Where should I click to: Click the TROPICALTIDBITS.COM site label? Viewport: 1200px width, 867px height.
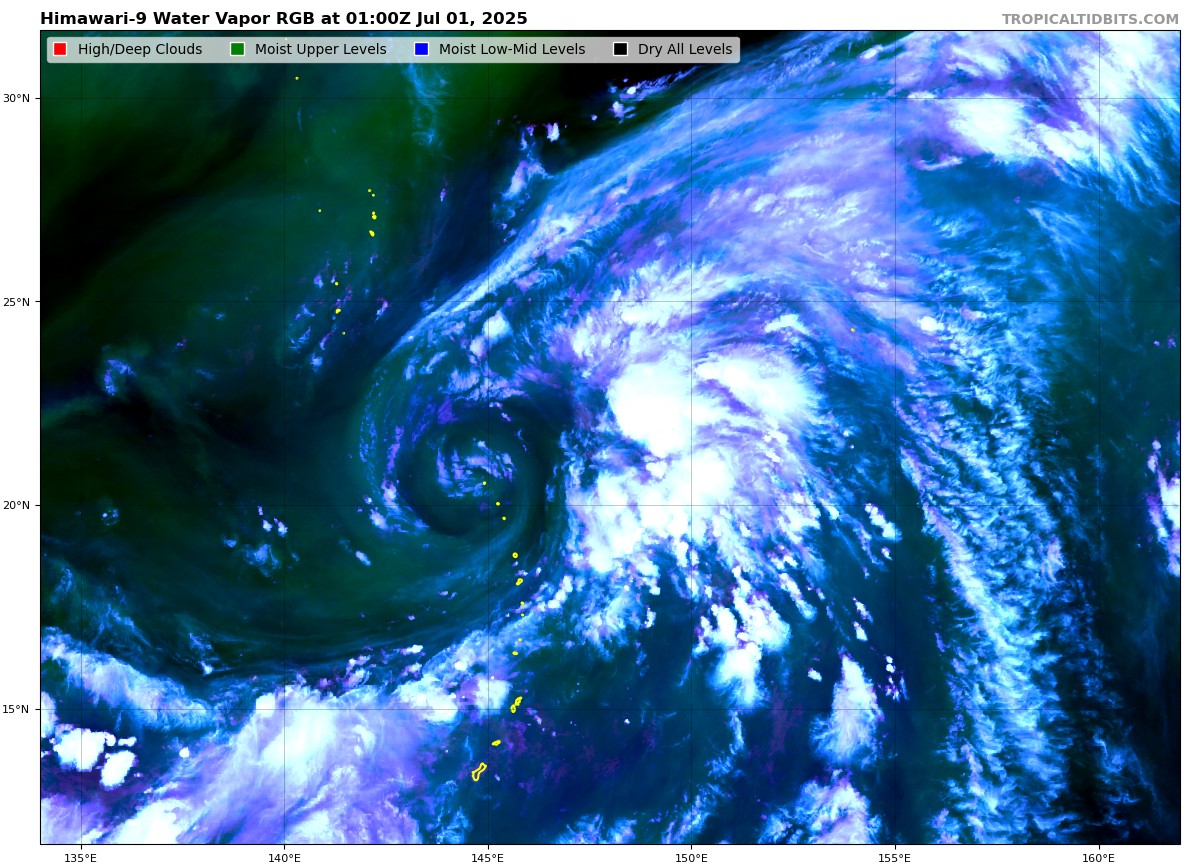[1090, 19]
